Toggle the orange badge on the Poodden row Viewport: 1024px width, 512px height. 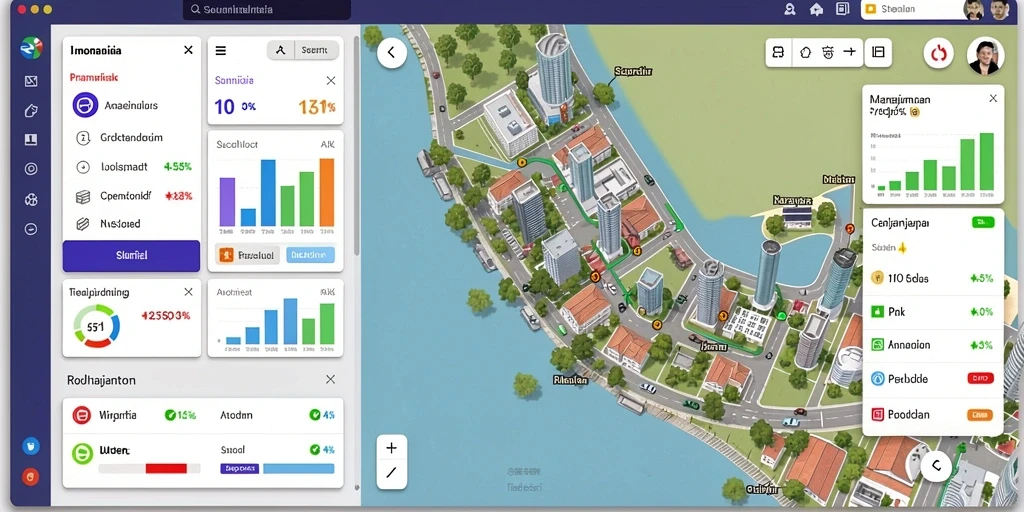[980, 414]
